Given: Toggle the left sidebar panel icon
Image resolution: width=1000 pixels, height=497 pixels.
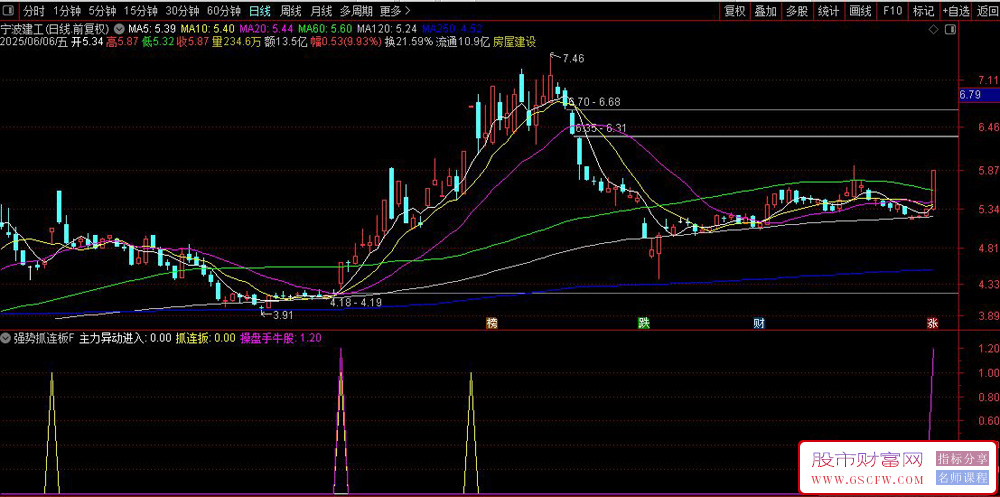Looking at the screenshot, I should (8, 11).
